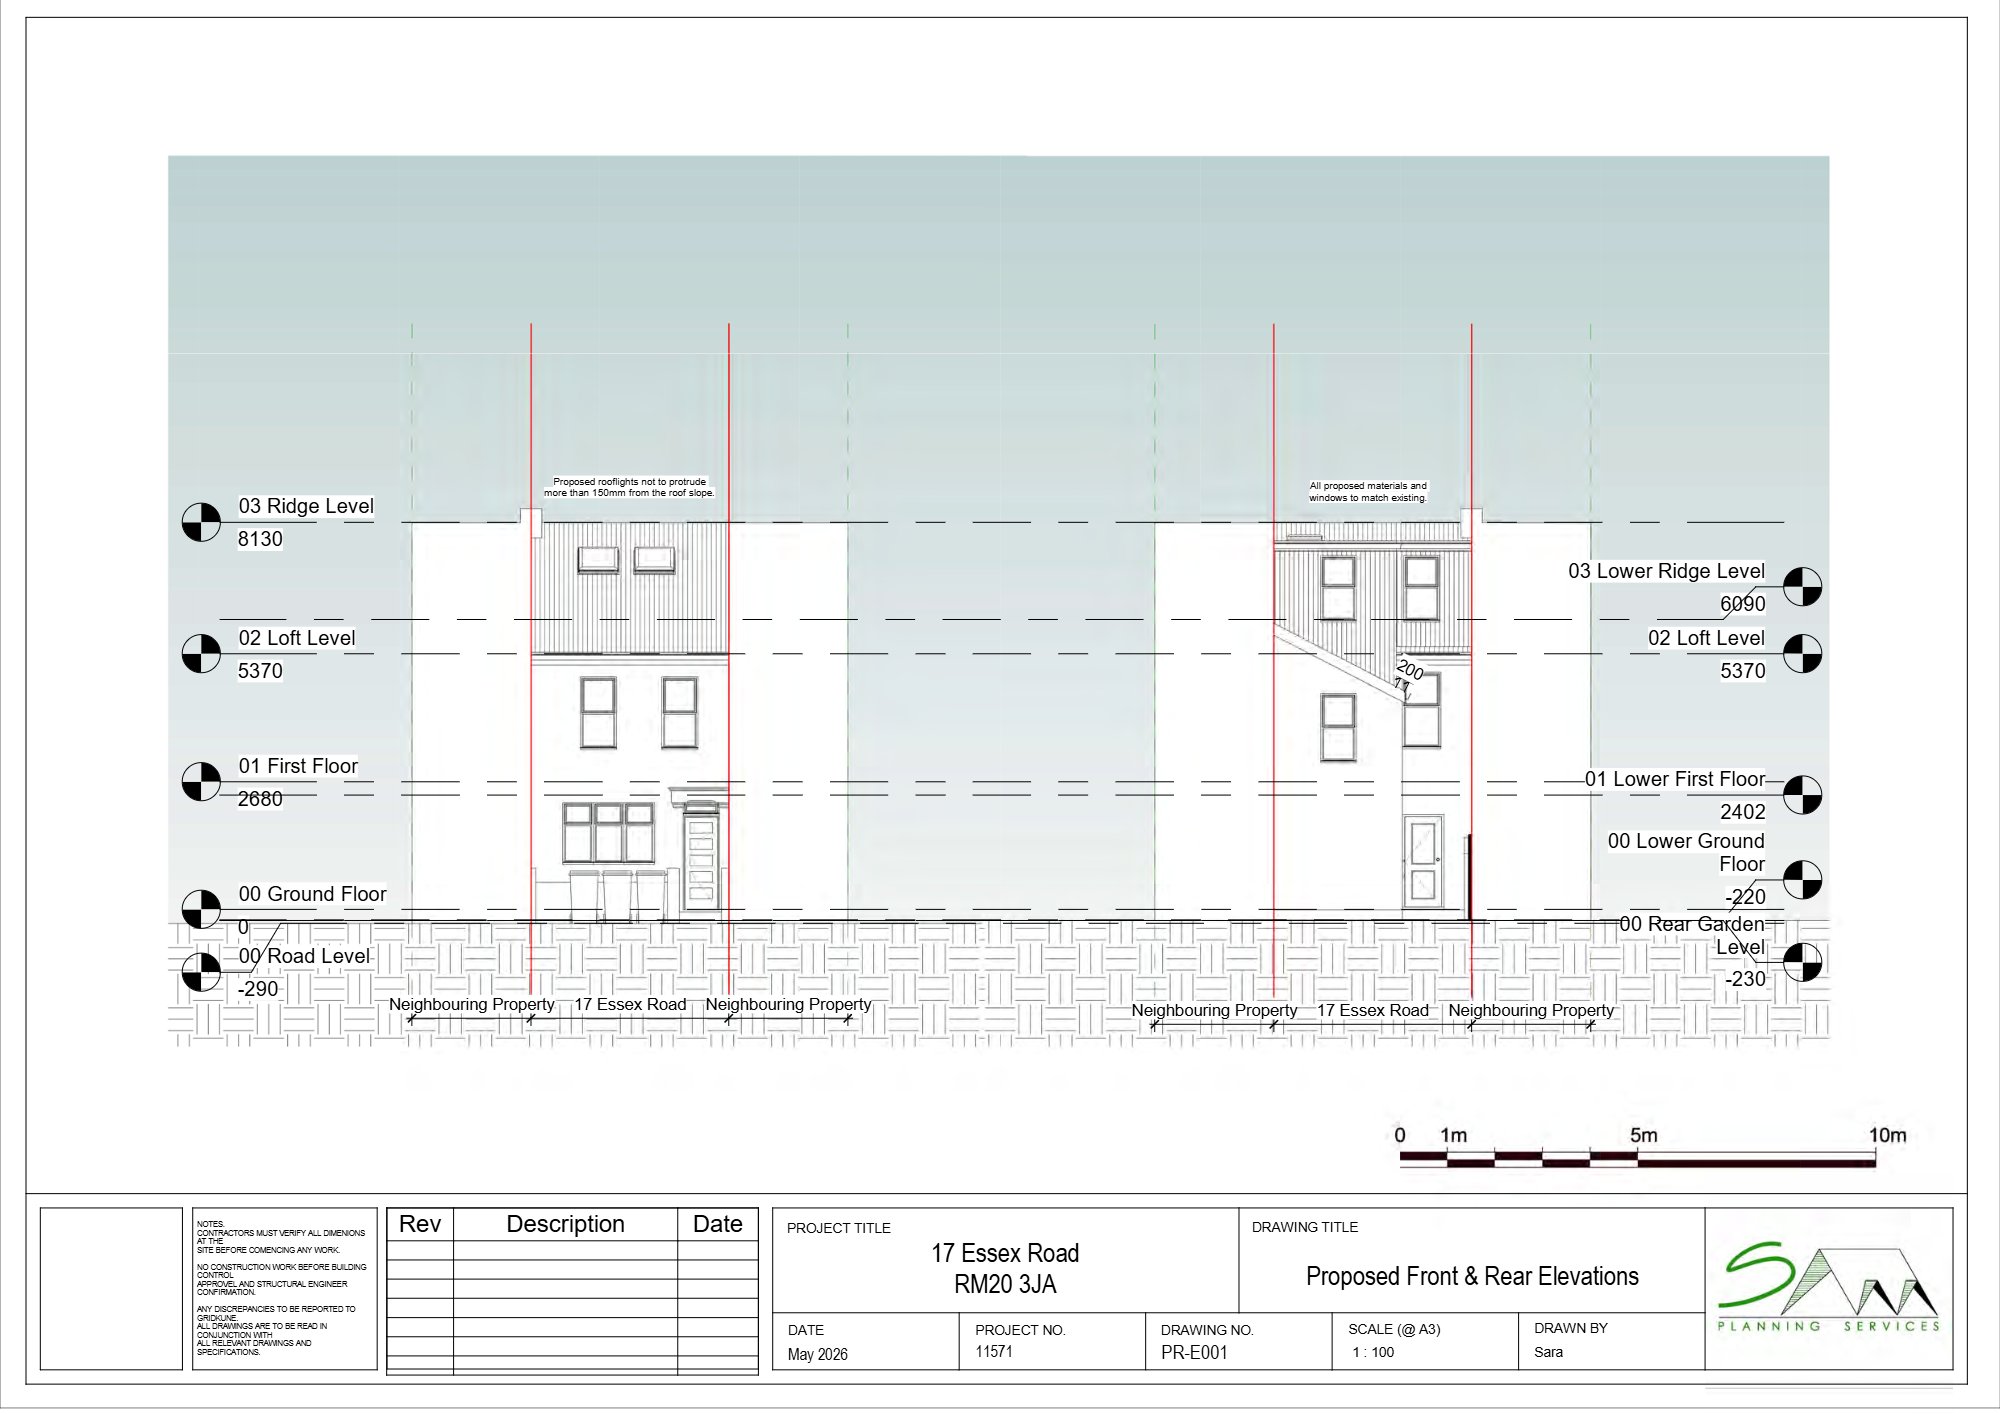Viewport: 2000px width, 1414px height.
Task: Select the '03 Lower Ridge Level' label
Action: [1667, 571]
